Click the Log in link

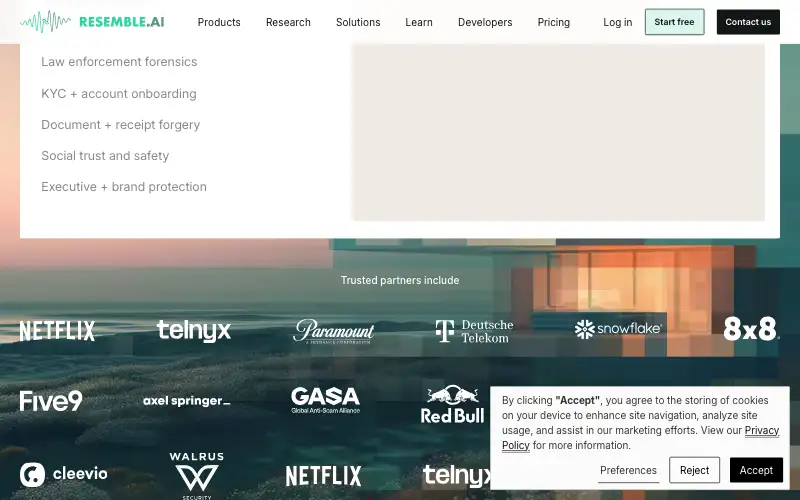coord(617,22)
